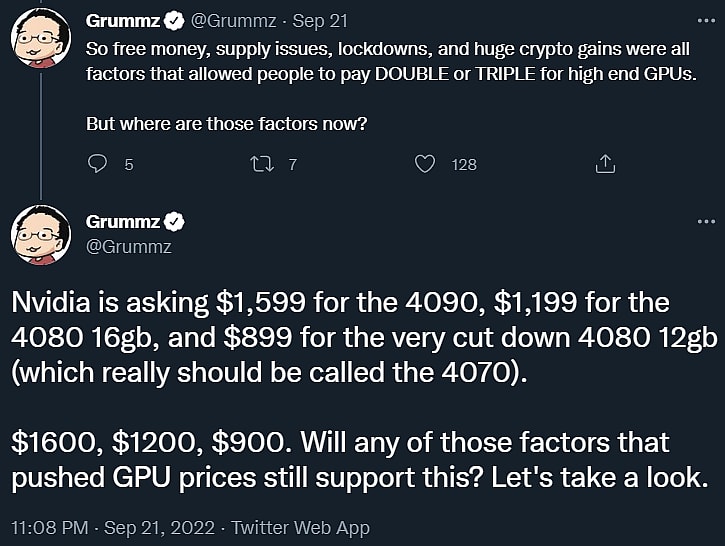The height and width of the screenshot is (546, 725).
Task: Click the share icon on the first tweet
Action: tap(604, 163)
